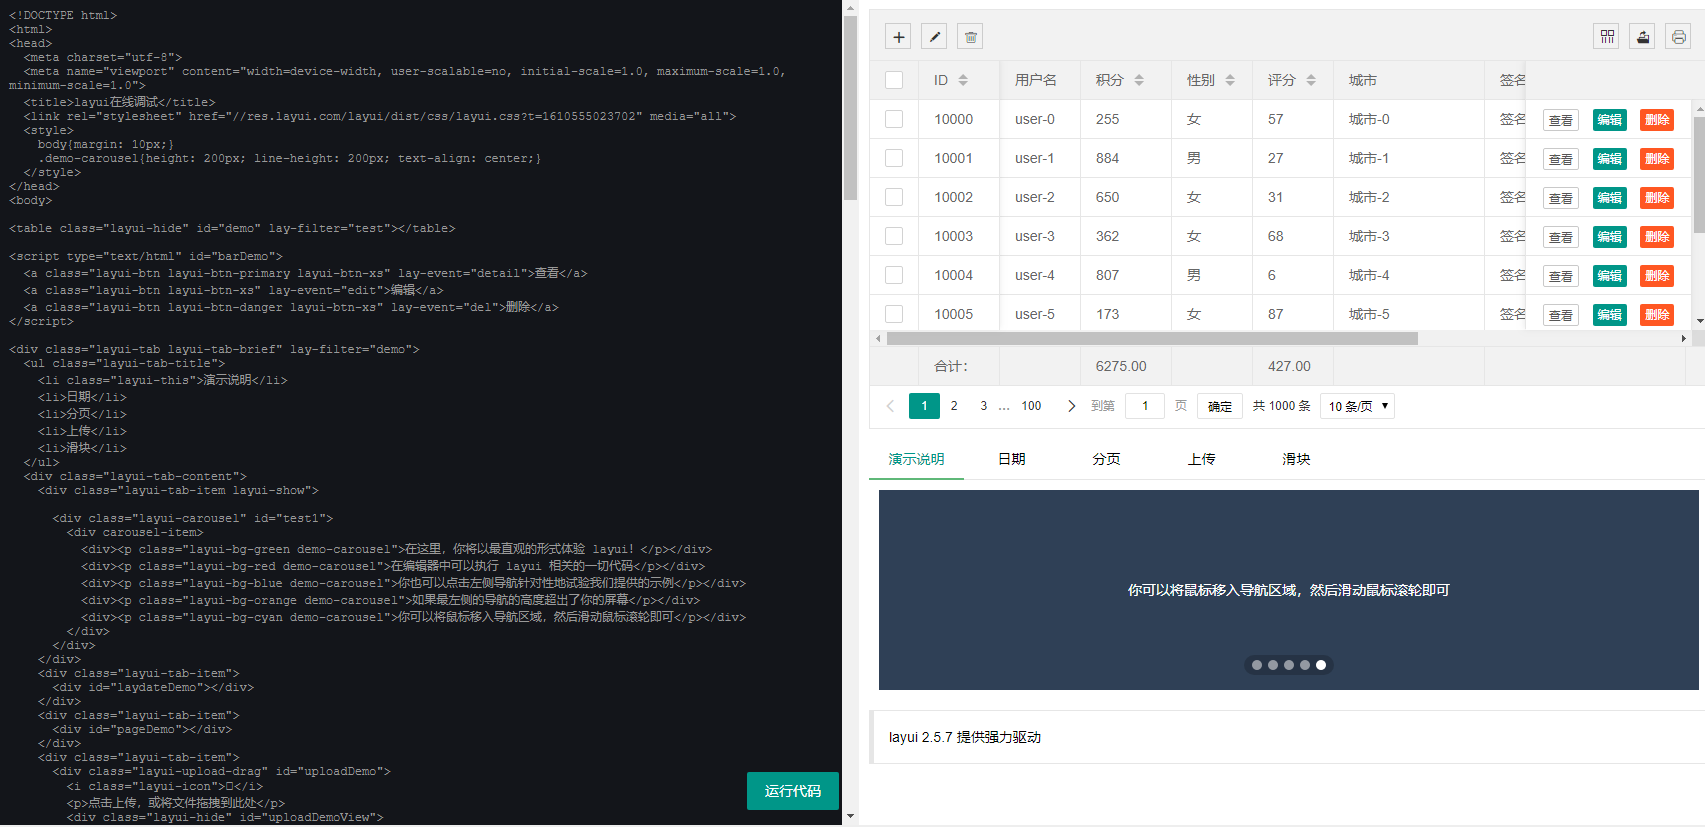This screenshot has height=827, width=1705.
Task: Select the third carousel indicator dot
Action: point(1289,665)
